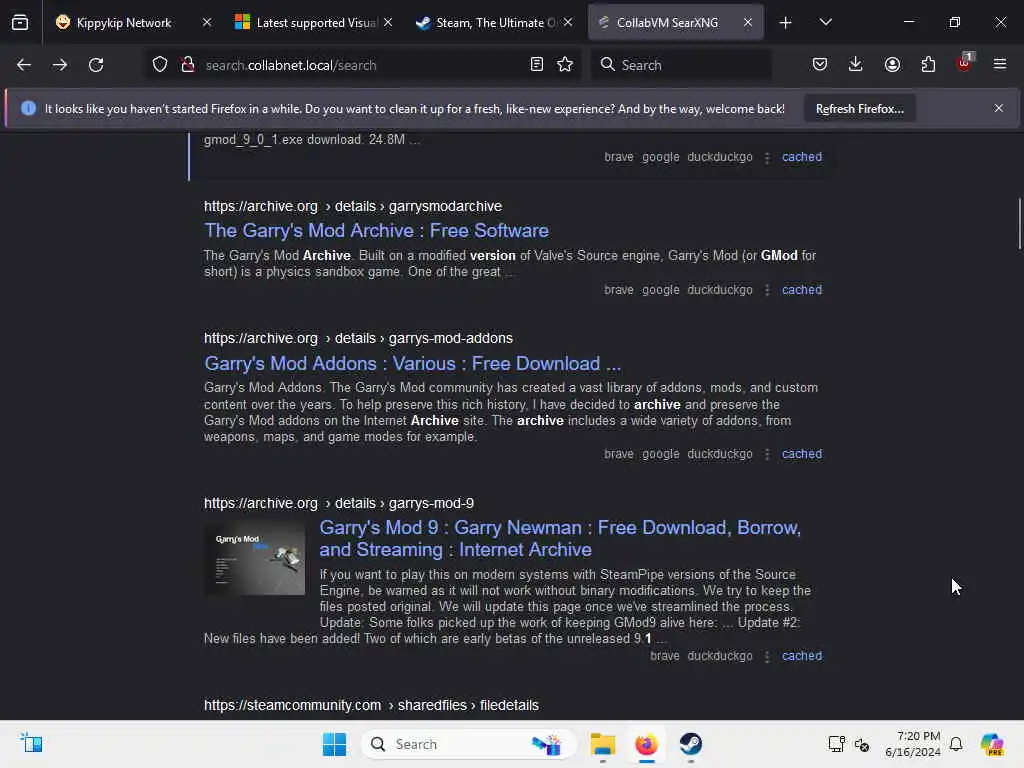Screen dimensions: 1024x768
Task: Bookmark this page with the star
Action: pos(566,64)
